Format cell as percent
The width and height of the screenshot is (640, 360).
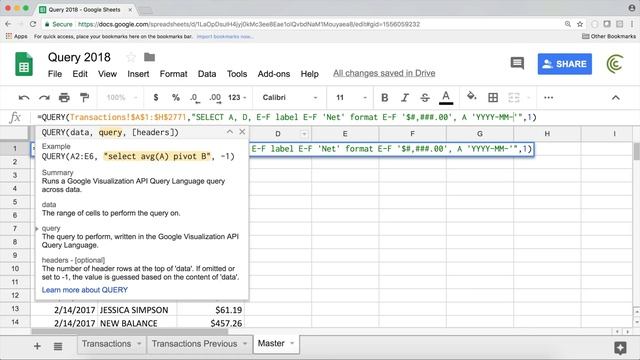[176, 98]
